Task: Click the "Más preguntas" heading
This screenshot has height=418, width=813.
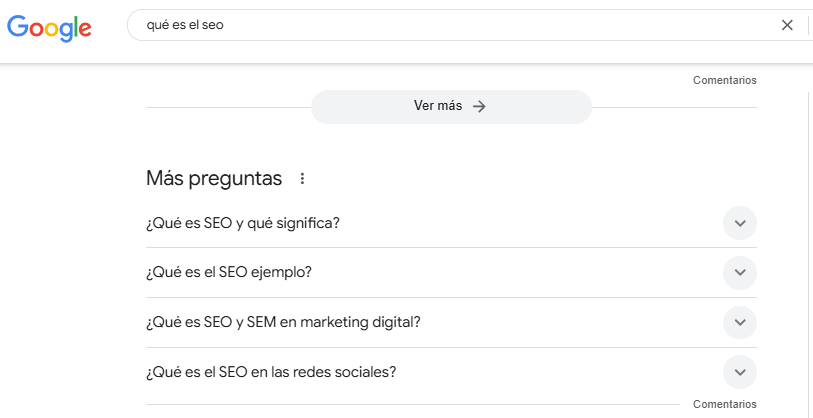Action: coord(214,179)
